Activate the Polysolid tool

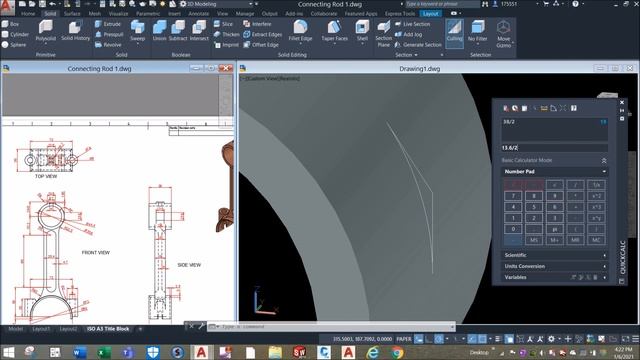pos(46,31)
